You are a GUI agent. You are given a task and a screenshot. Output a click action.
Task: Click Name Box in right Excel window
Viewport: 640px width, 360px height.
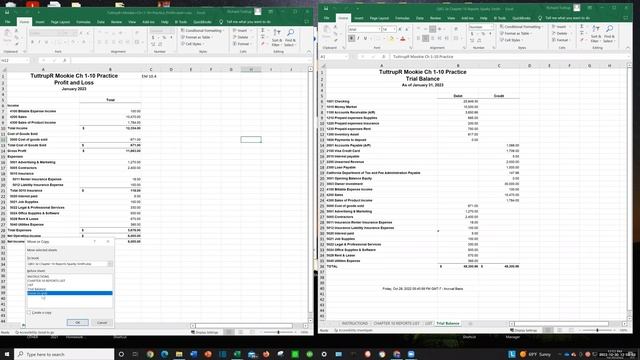[334, 57]
